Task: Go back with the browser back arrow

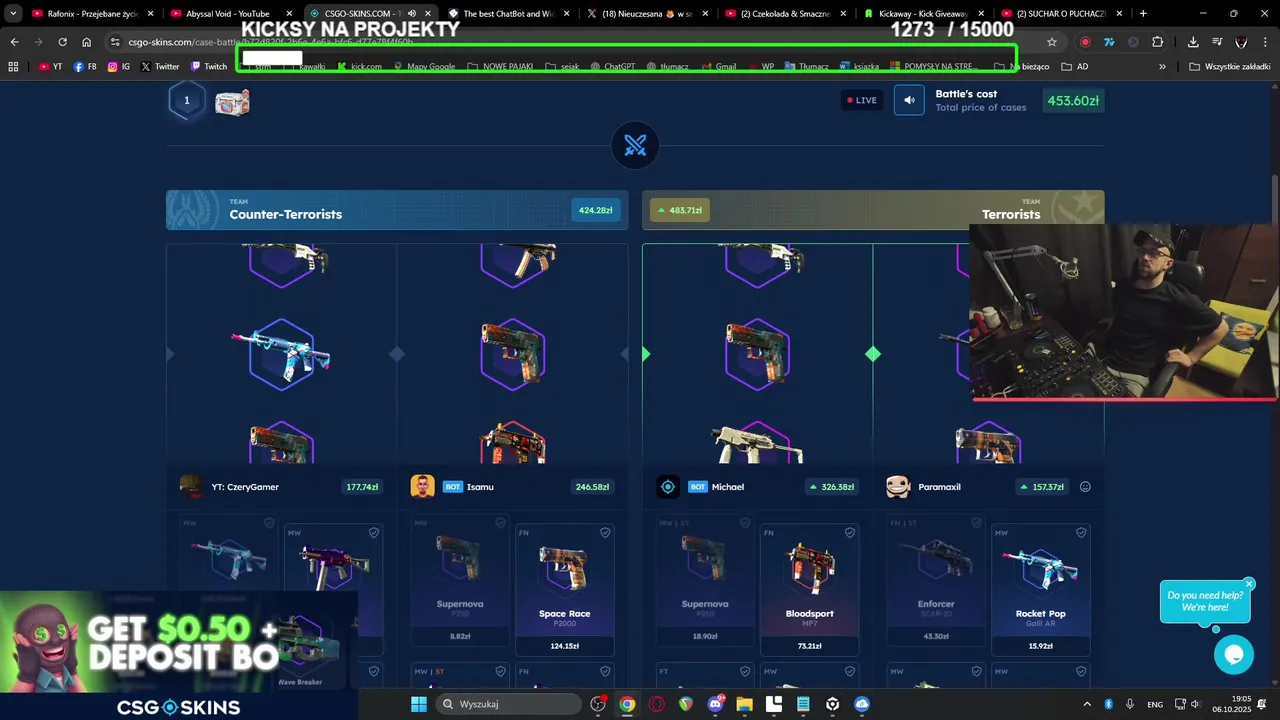Action: pyautogui.click(x=14, y=42)
